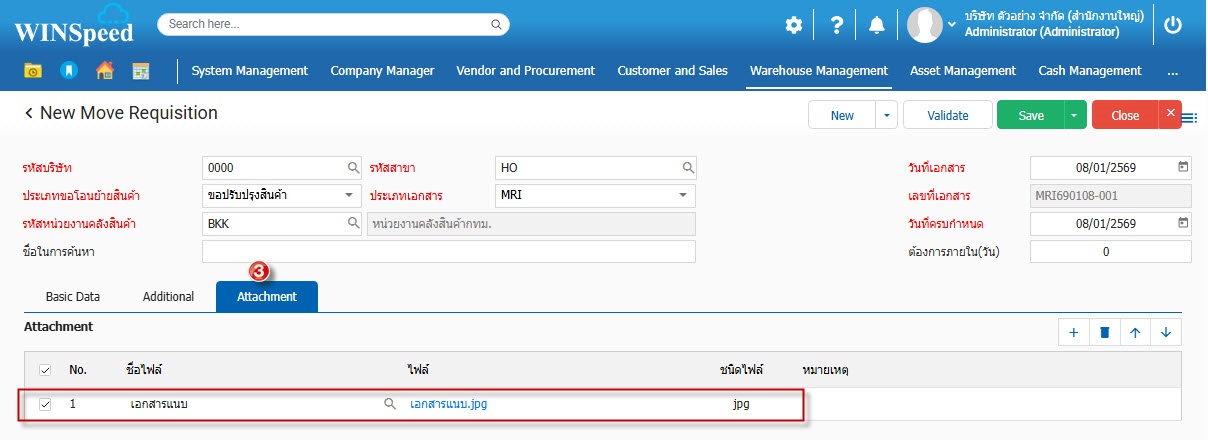
Task: Click the home house icon
Action: 104,70
